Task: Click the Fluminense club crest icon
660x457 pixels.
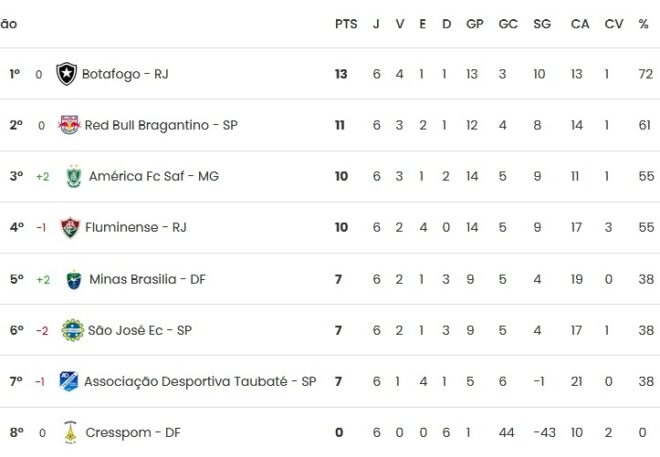Action: (x=69, y=227)
